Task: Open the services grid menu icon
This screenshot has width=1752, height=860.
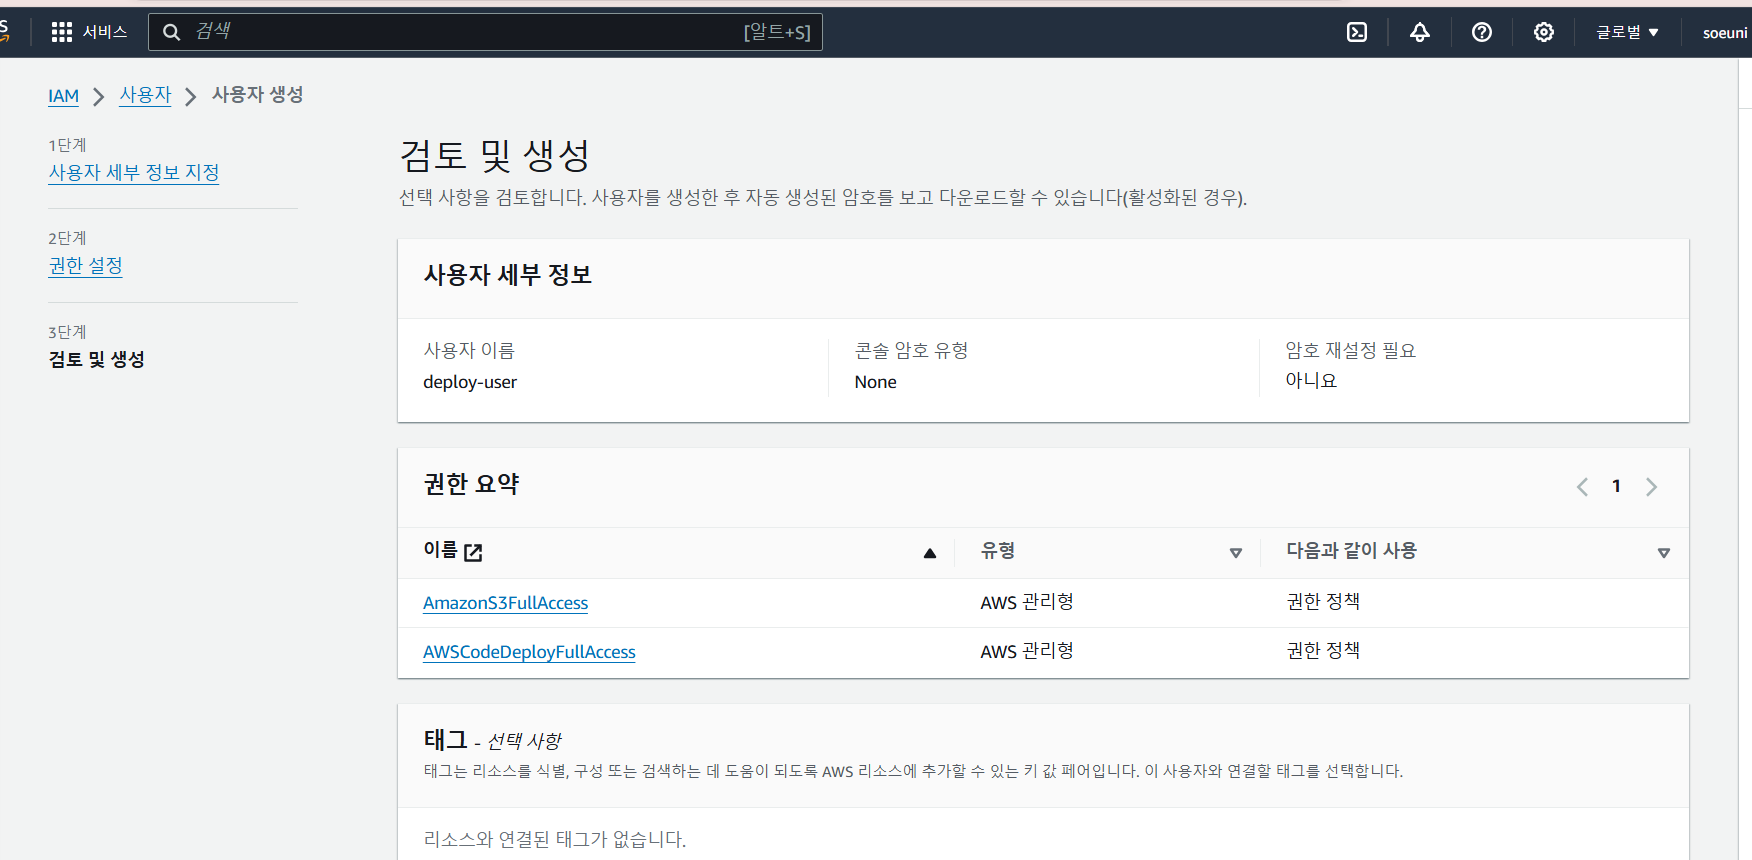Action: click(x=62, y=32)
